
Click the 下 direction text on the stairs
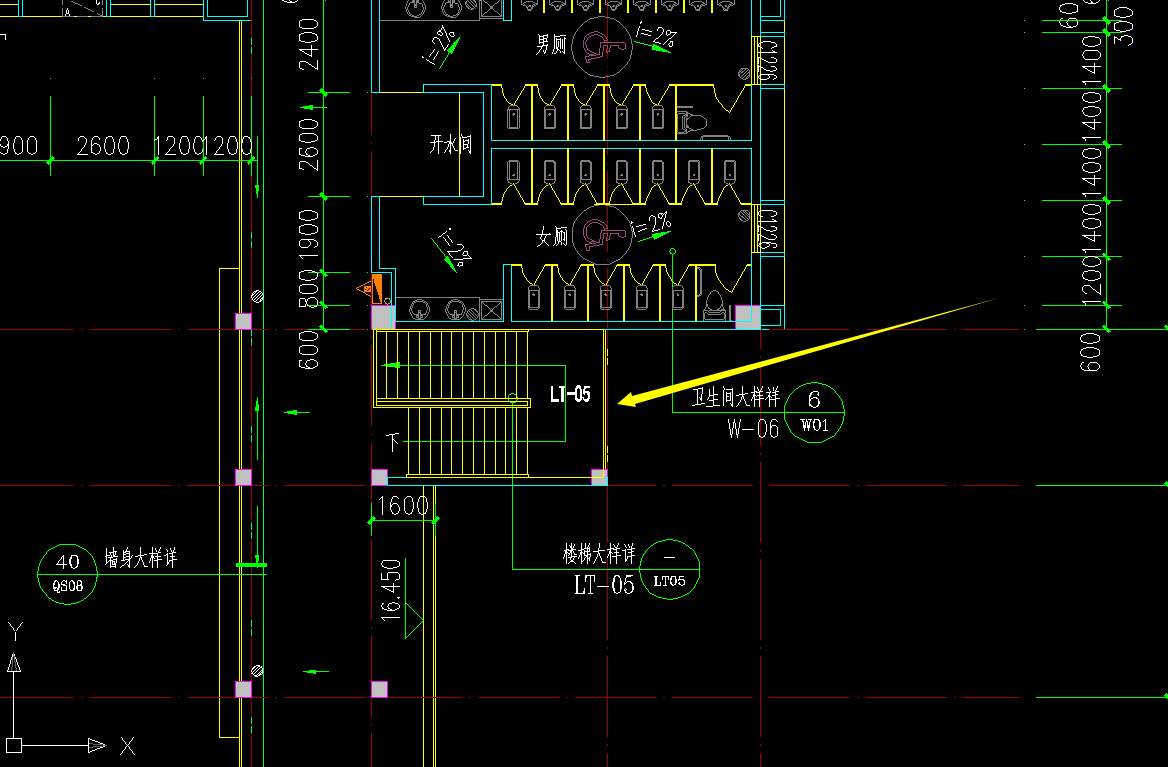pos(393,442)
